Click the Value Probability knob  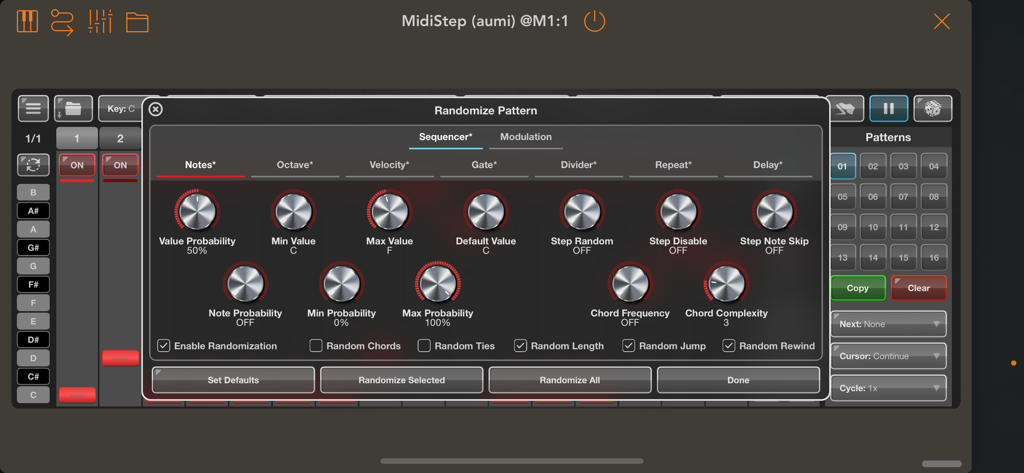[197, 212]
